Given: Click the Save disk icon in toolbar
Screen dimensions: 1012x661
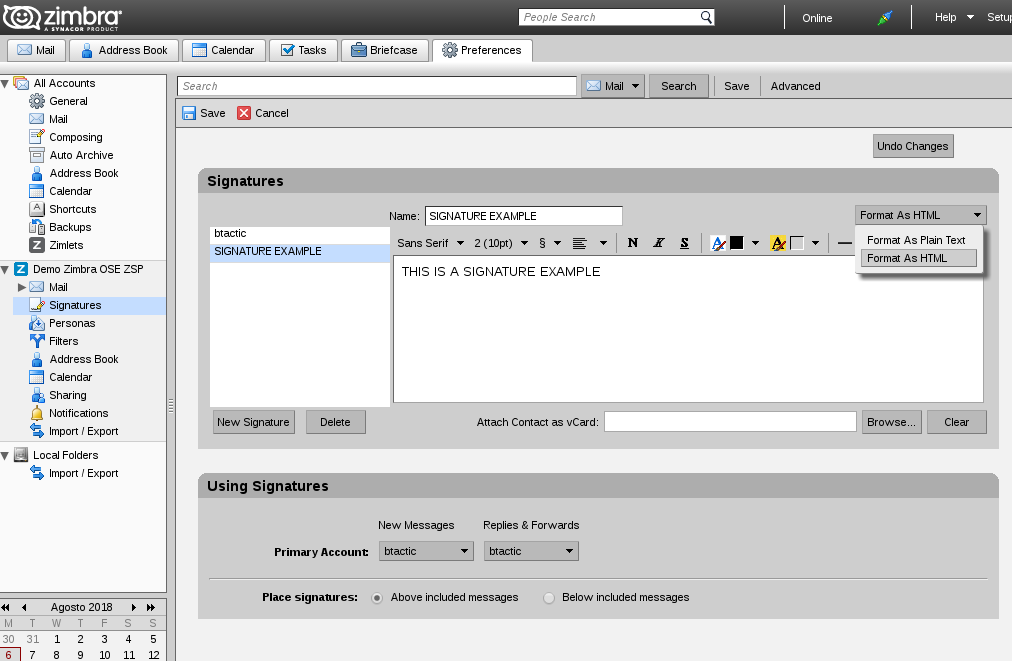Looking at the screenshot, I should (189, 113).
